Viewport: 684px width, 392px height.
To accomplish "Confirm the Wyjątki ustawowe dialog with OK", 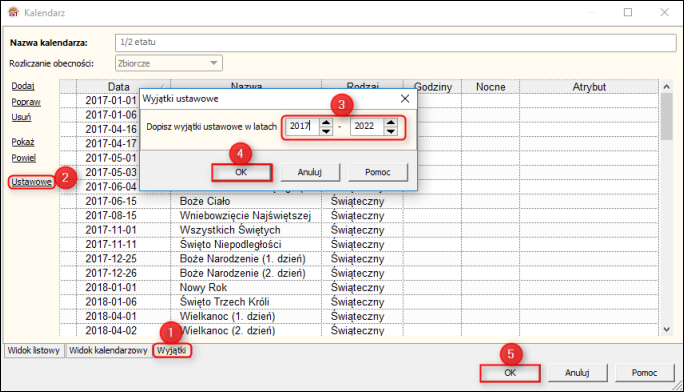I will 242,172.
